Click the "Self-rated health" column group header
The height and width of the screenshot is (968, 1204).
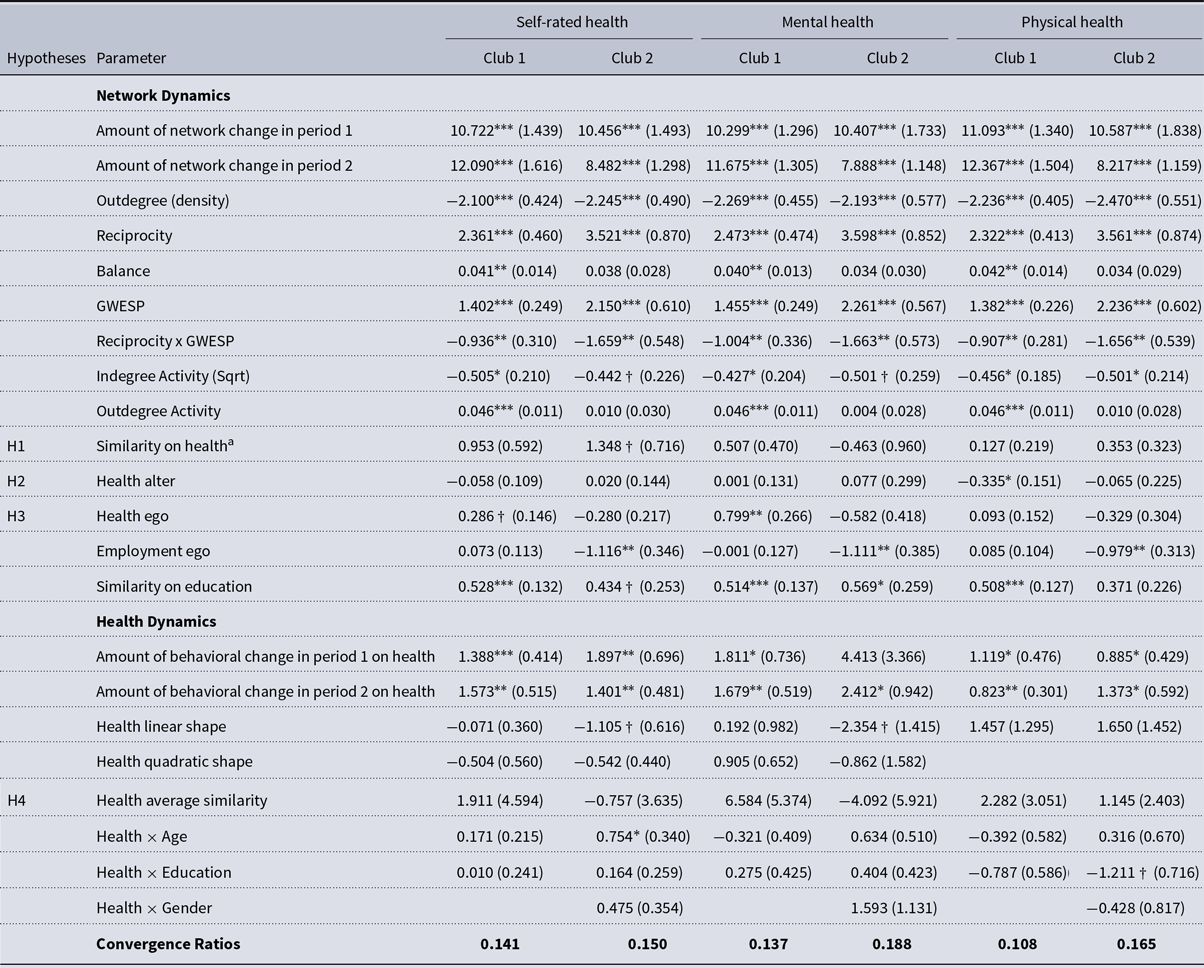(x=569, y=22)
